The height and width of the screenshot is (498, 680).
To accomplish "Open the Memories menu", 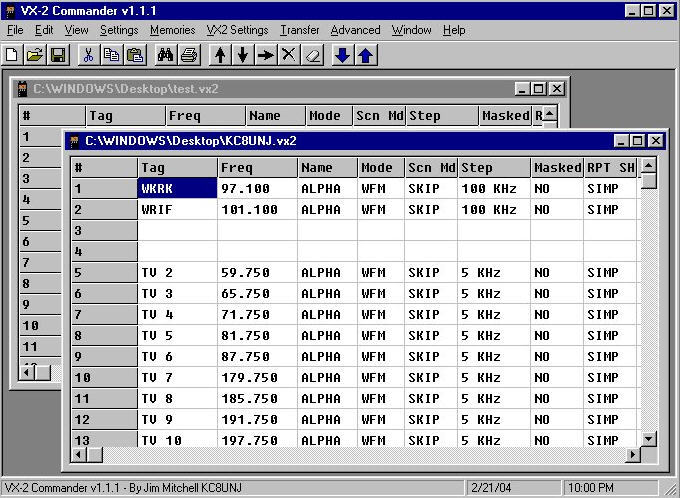I will tap(173, 30).
